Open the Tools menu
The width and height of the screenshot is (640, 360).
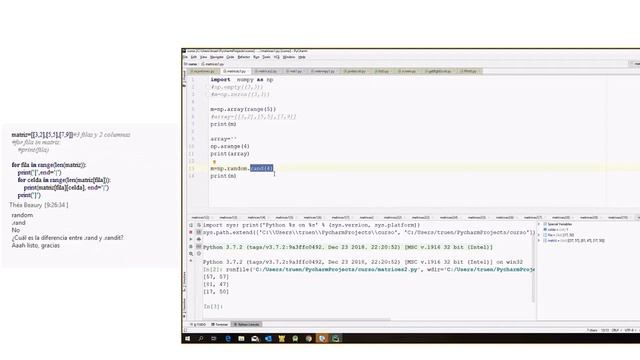pyautogui.click(x=266, y=57)
